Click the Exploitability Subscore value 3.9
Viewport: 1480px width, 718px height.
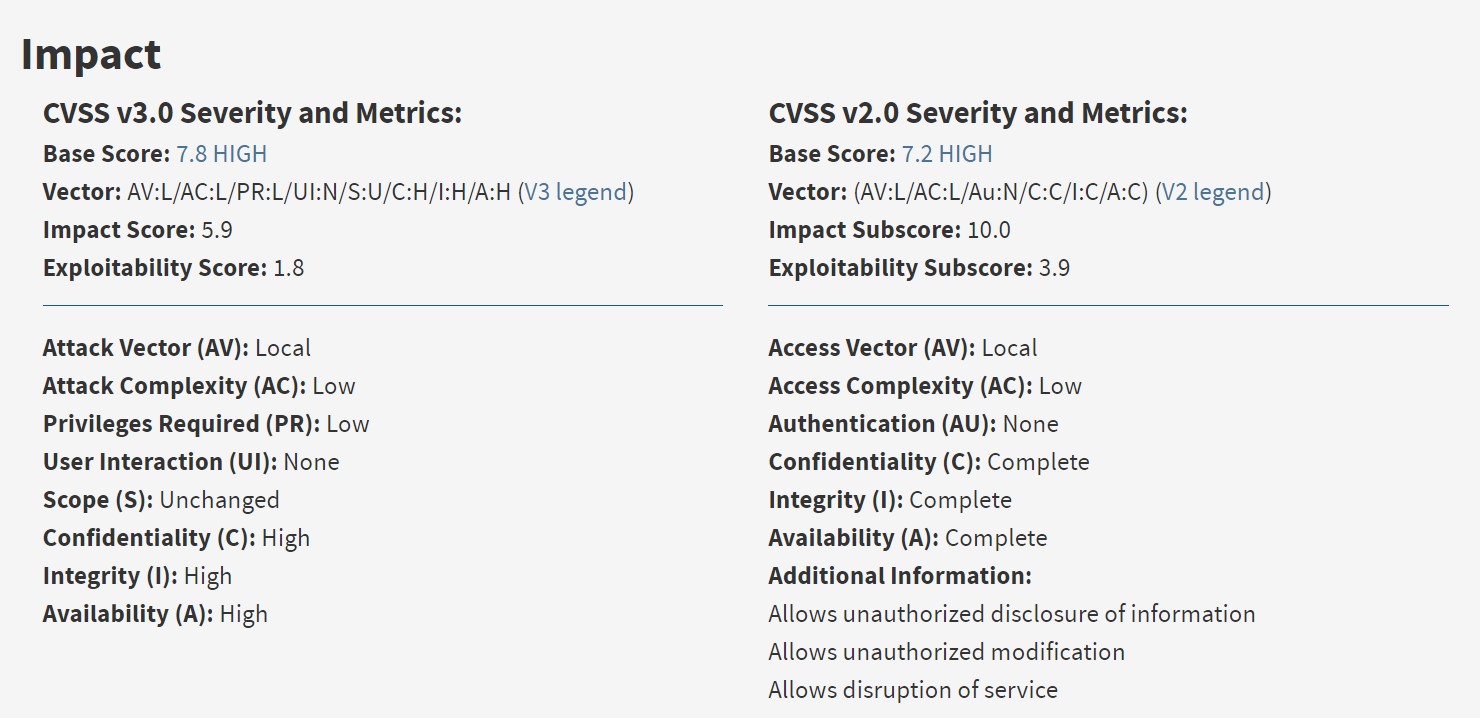point(1054,268)
